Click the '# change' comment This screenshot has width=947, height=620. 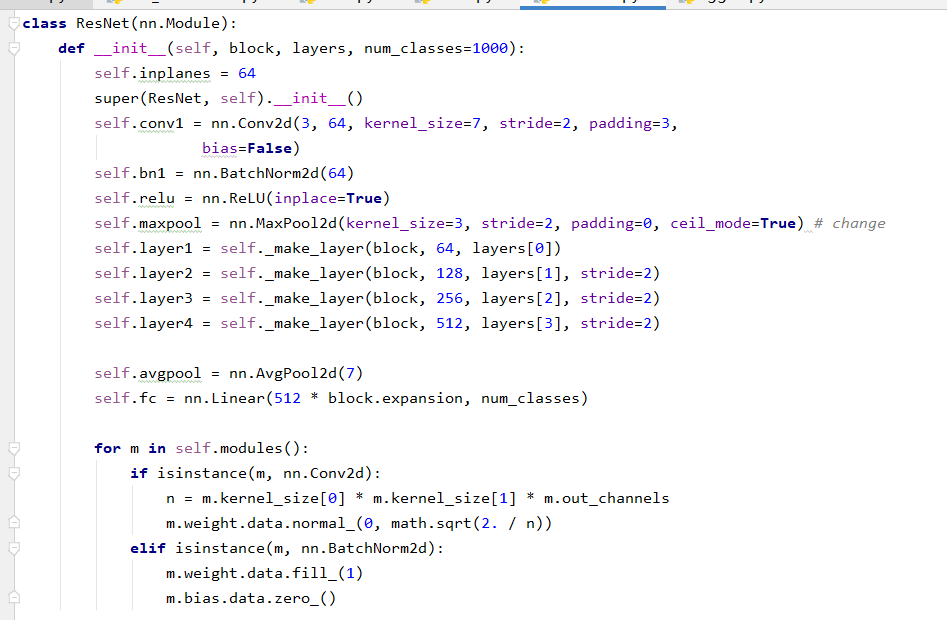(849, 223)
